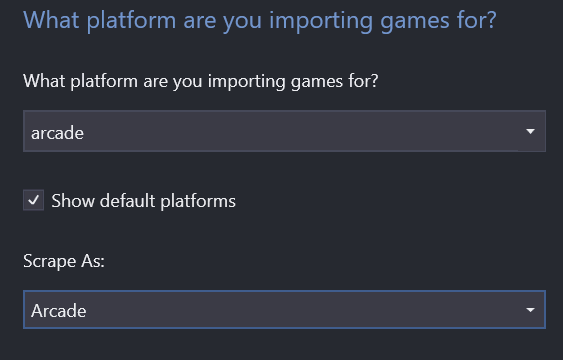Toggle the Show default platforms checkbox
This screenshot has height=360, width=563.
[33, 200]
